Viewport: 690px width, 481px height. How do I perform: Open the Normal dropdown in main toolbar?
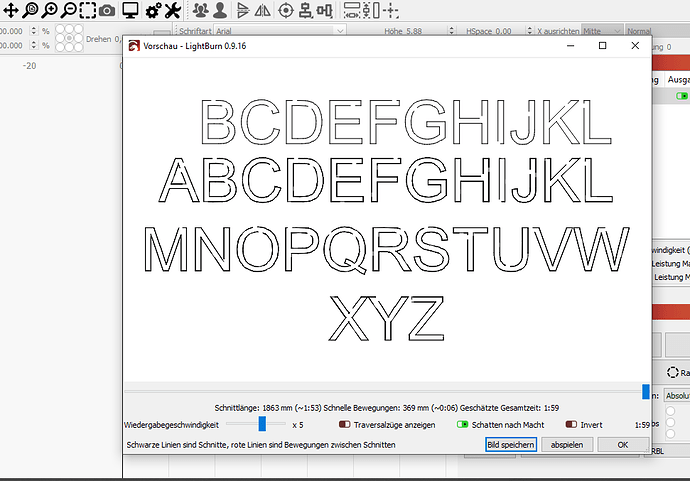pyautogui.click(x=657, y=31)
